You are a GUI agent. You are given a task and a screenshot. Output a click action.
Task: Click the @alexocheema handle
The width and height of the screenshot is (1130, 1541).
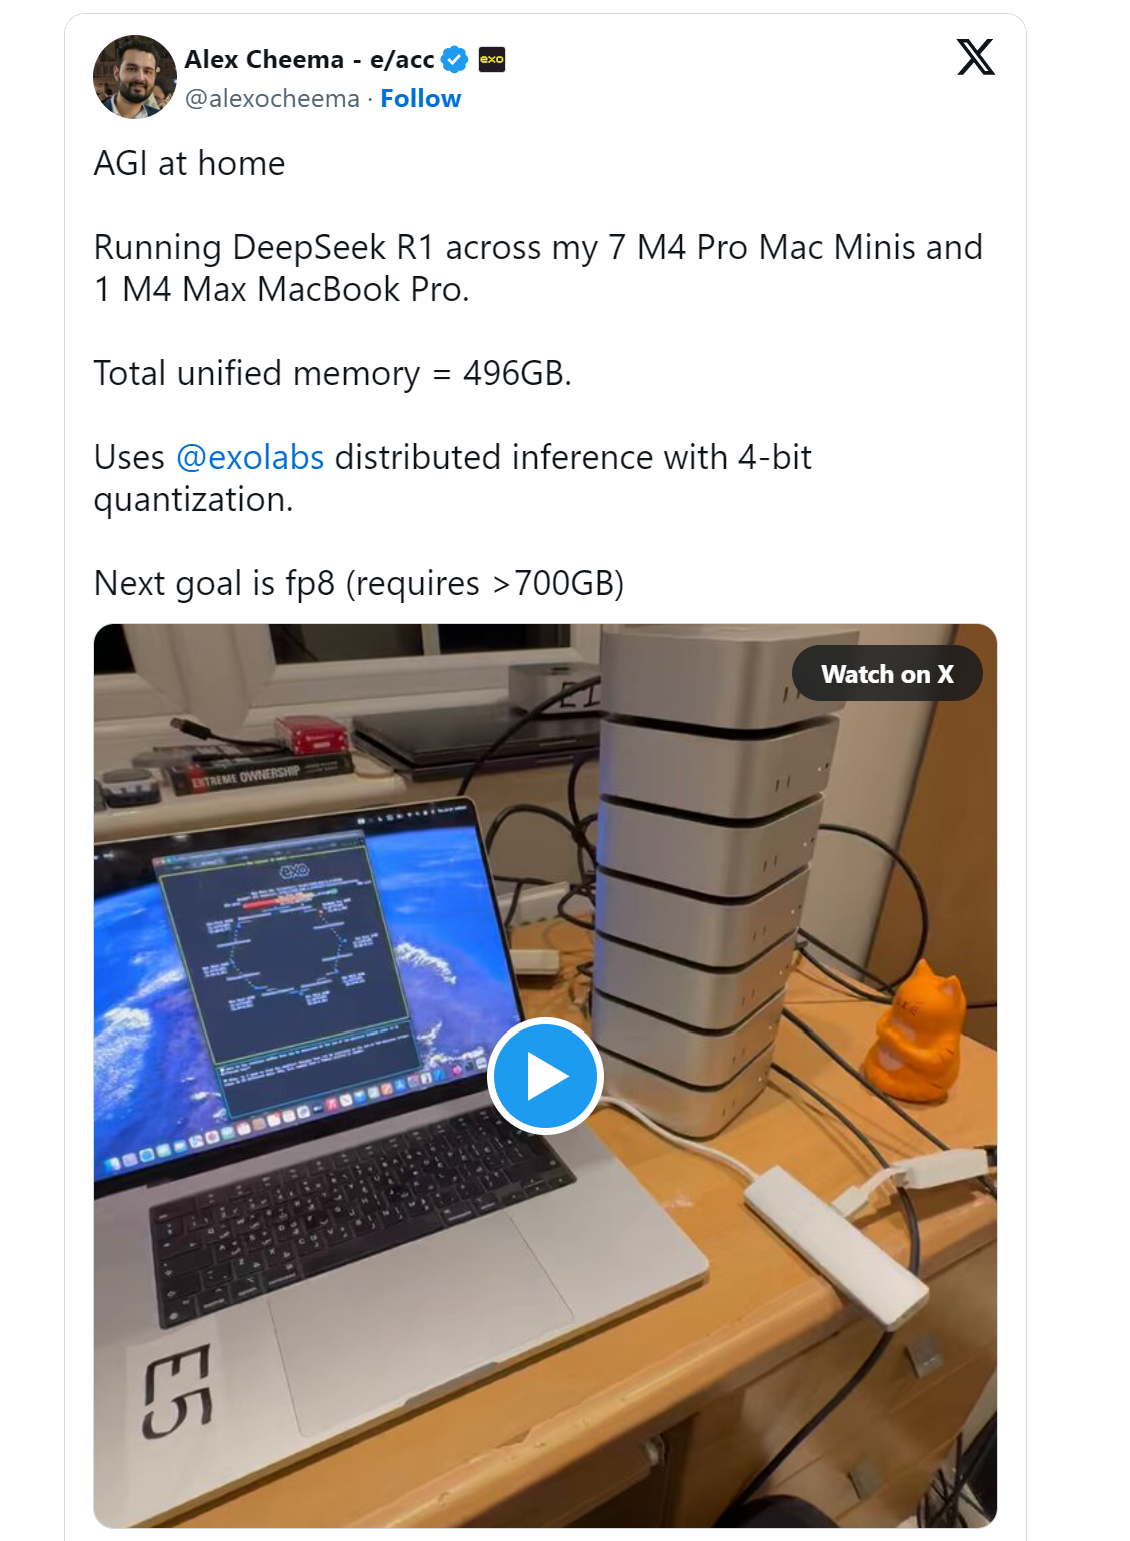tap(272, 99)
